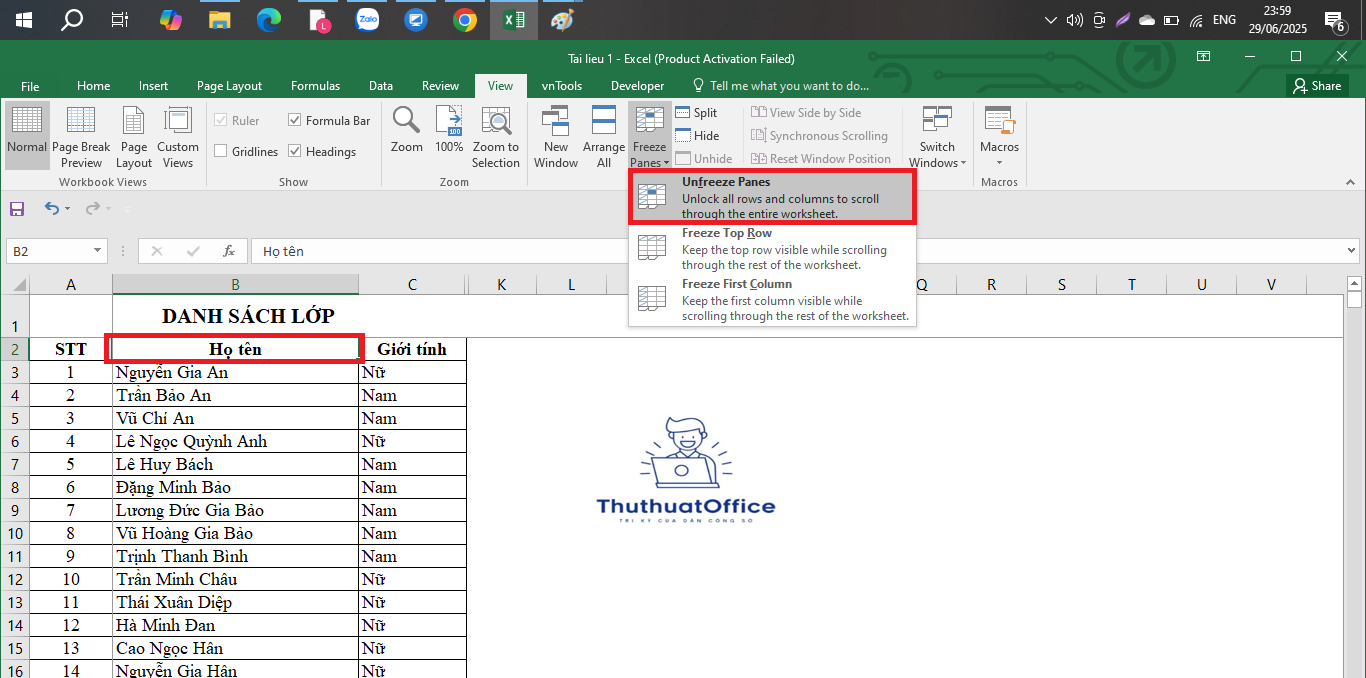1366x678 pixels.
Task: Toggle the Headings checkbox
Action: (x=295, y=152)
